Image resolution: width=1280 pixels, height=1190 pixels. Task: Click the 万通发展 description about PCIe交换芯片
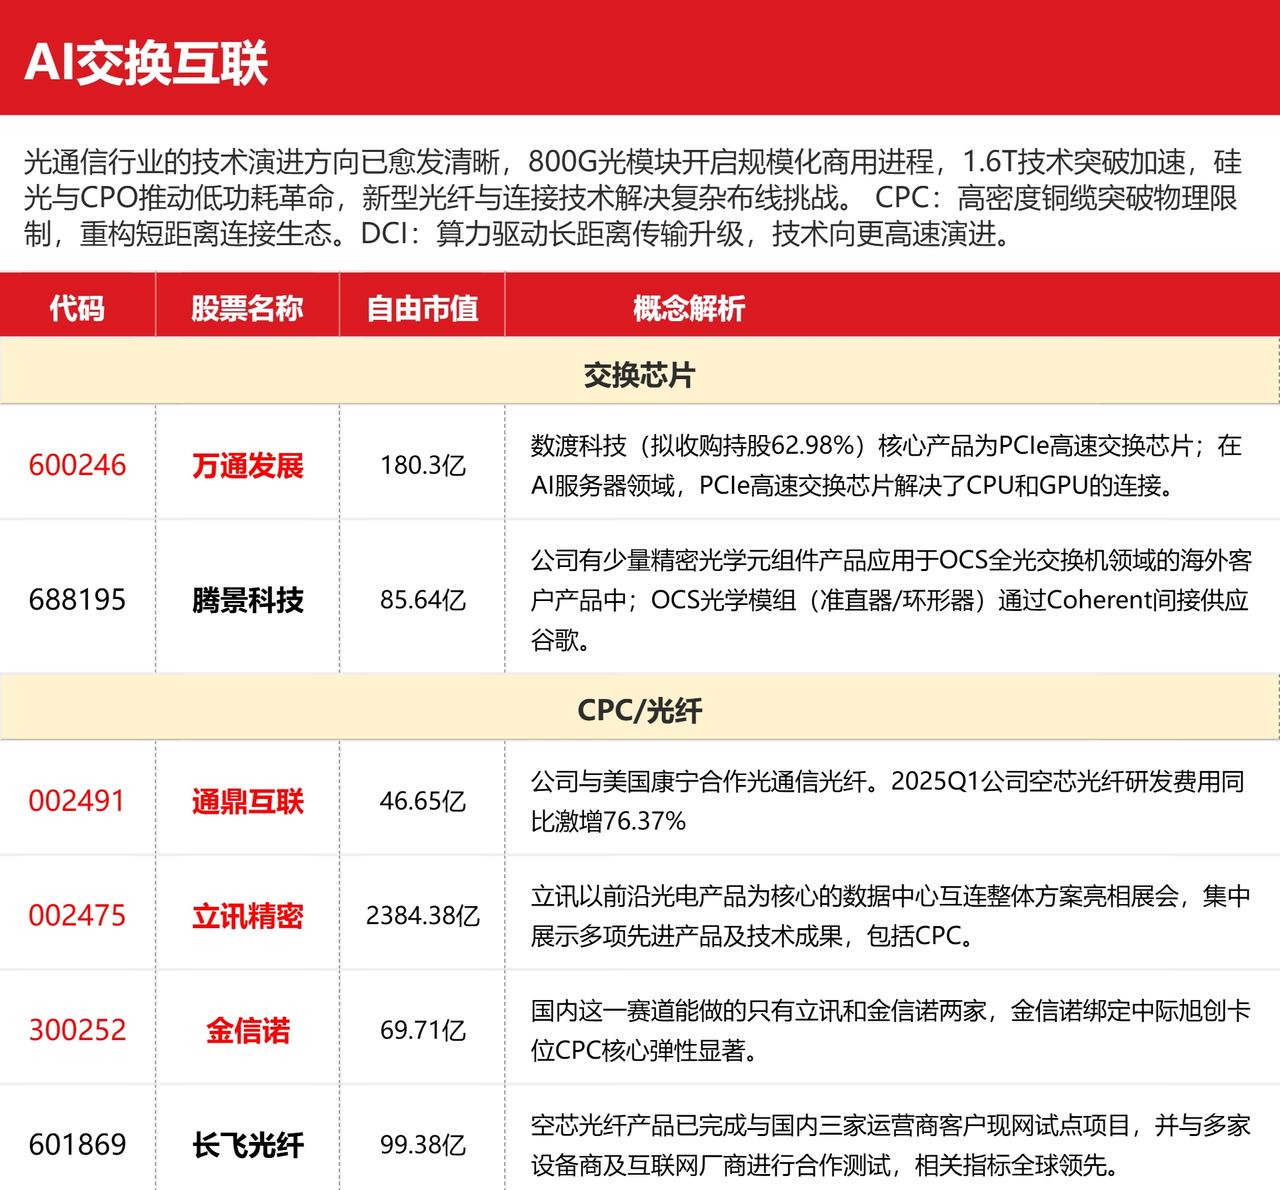pyautogui.click(x=886, y=465)
